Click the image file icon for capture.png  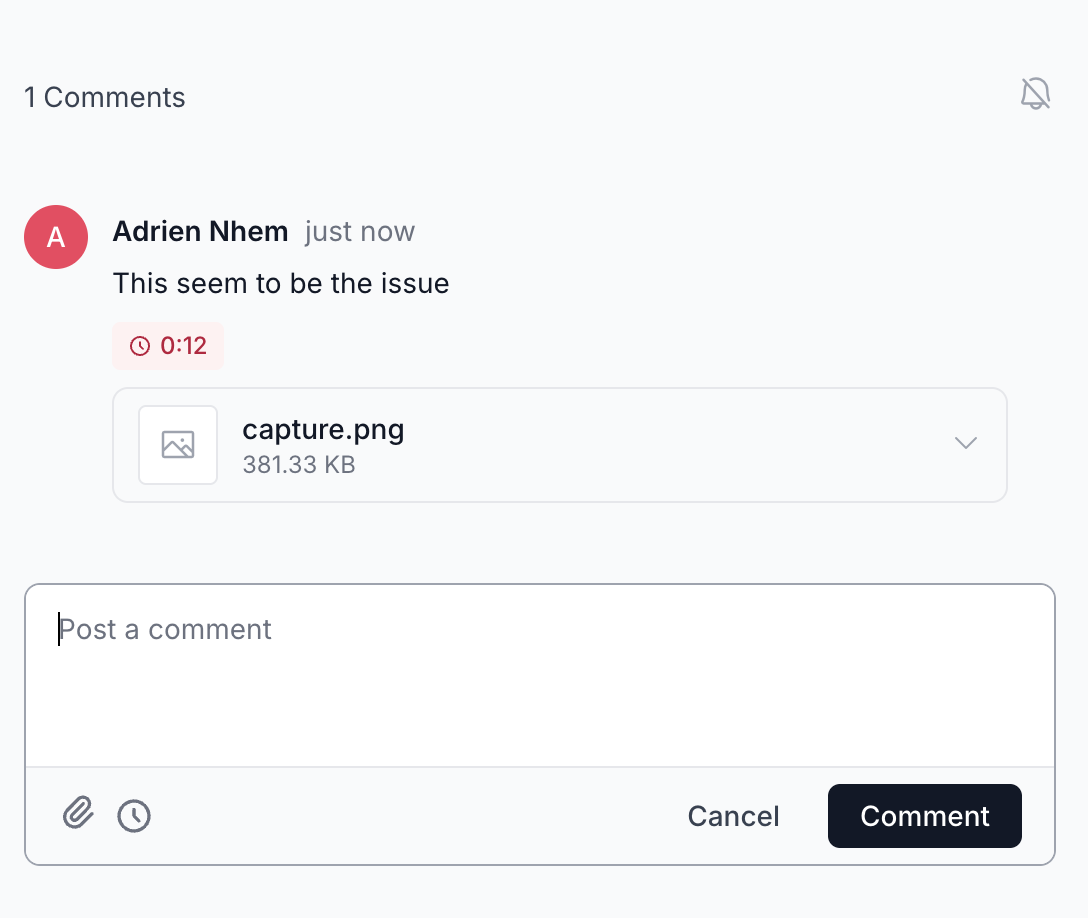point(178,445)
